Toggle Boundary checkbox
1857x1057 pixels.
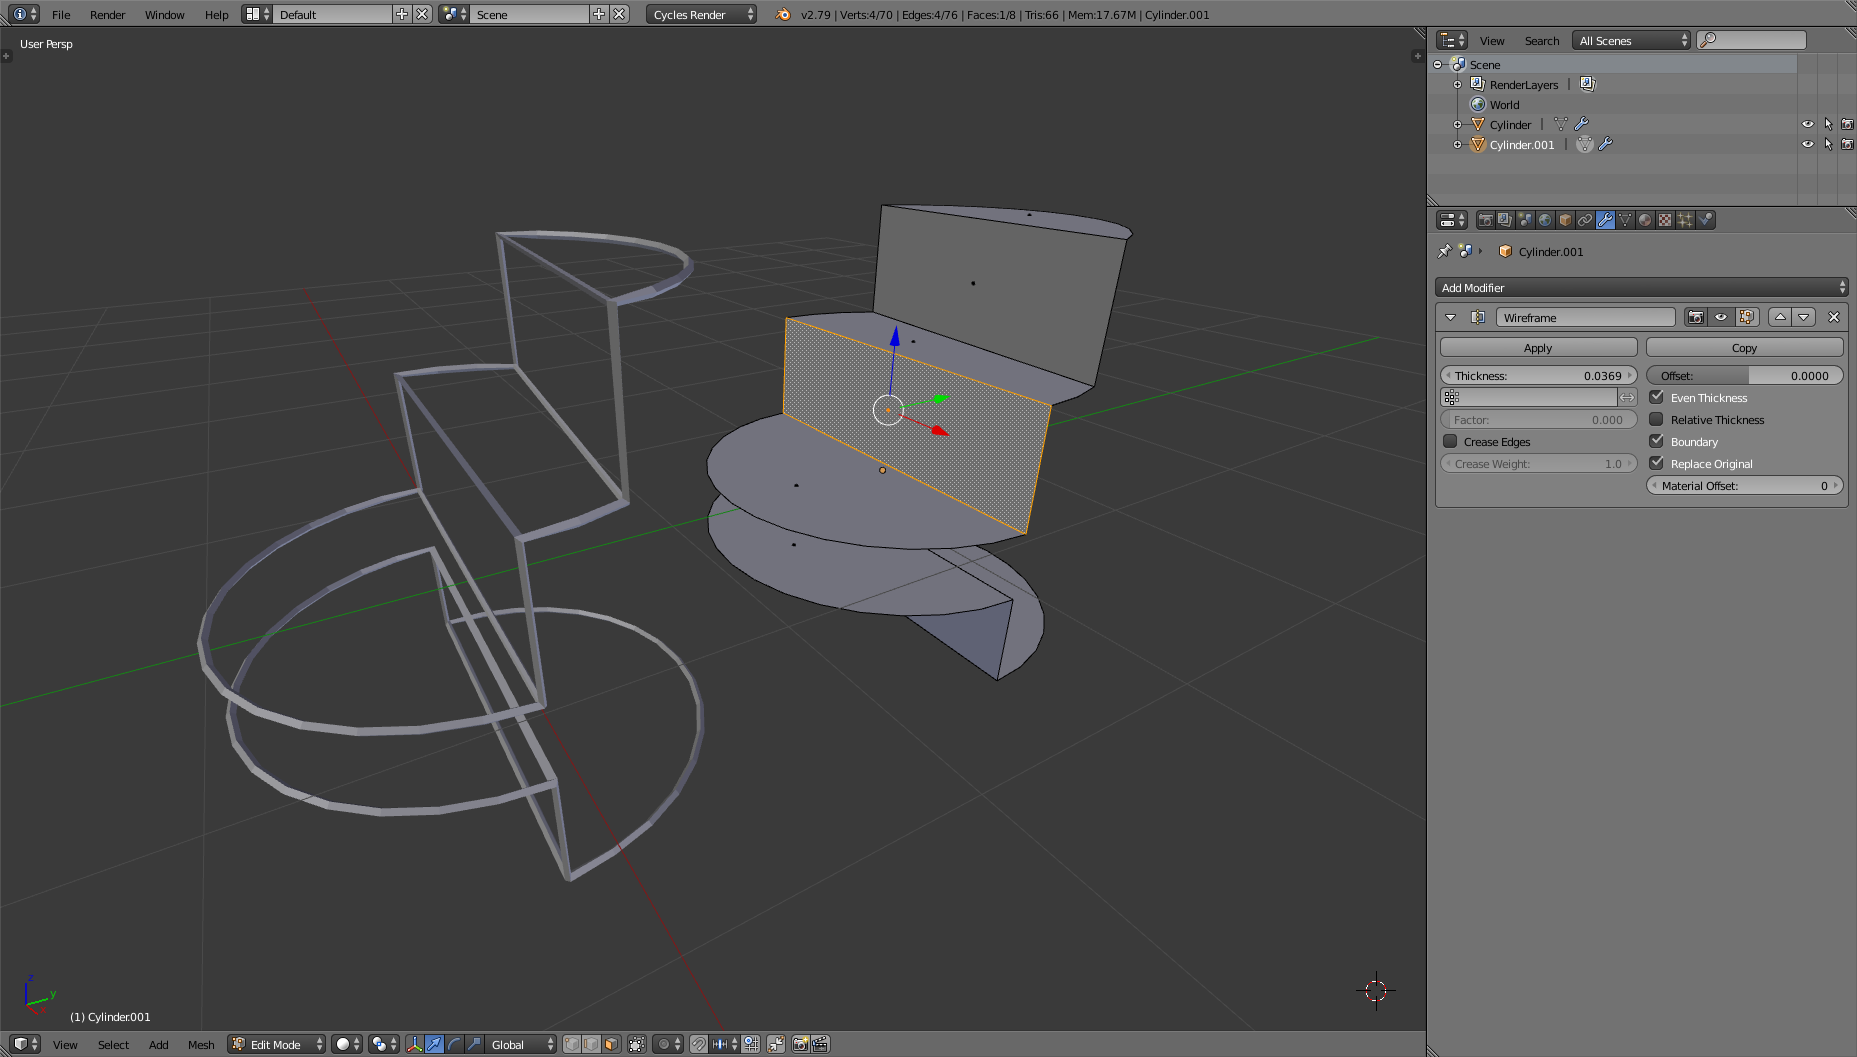(x=1657, y=441)
